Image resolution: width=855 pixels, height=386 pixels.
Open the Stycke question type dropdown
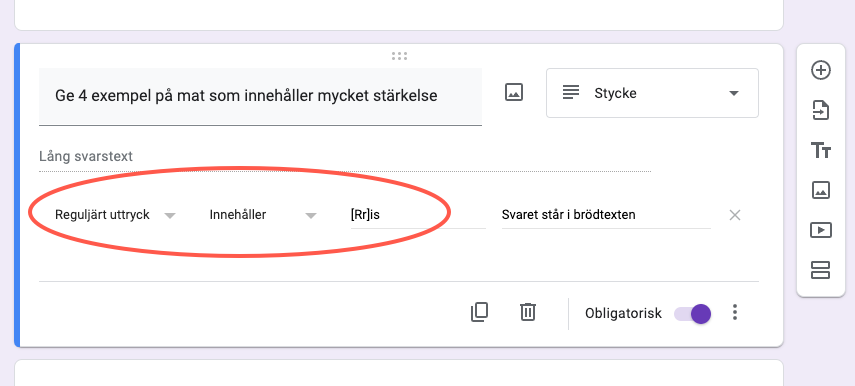pyautogui.click(x=652, y=93)
